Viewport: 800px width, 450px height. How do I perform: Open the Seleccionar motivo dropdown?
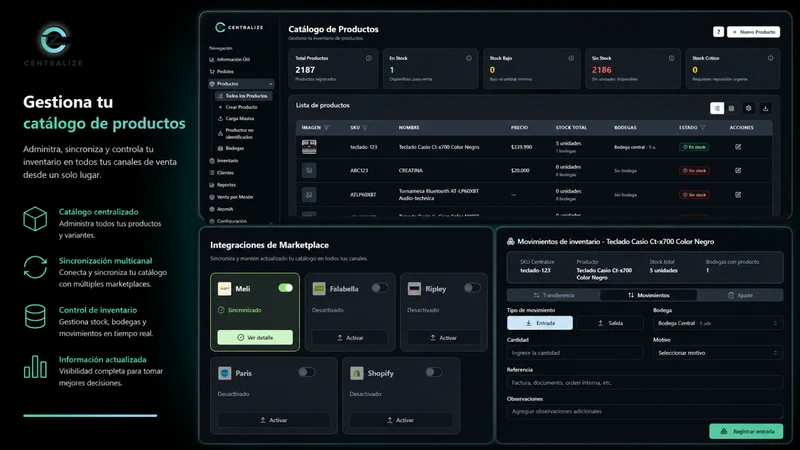pyautogui.click(x=717, y=353)
